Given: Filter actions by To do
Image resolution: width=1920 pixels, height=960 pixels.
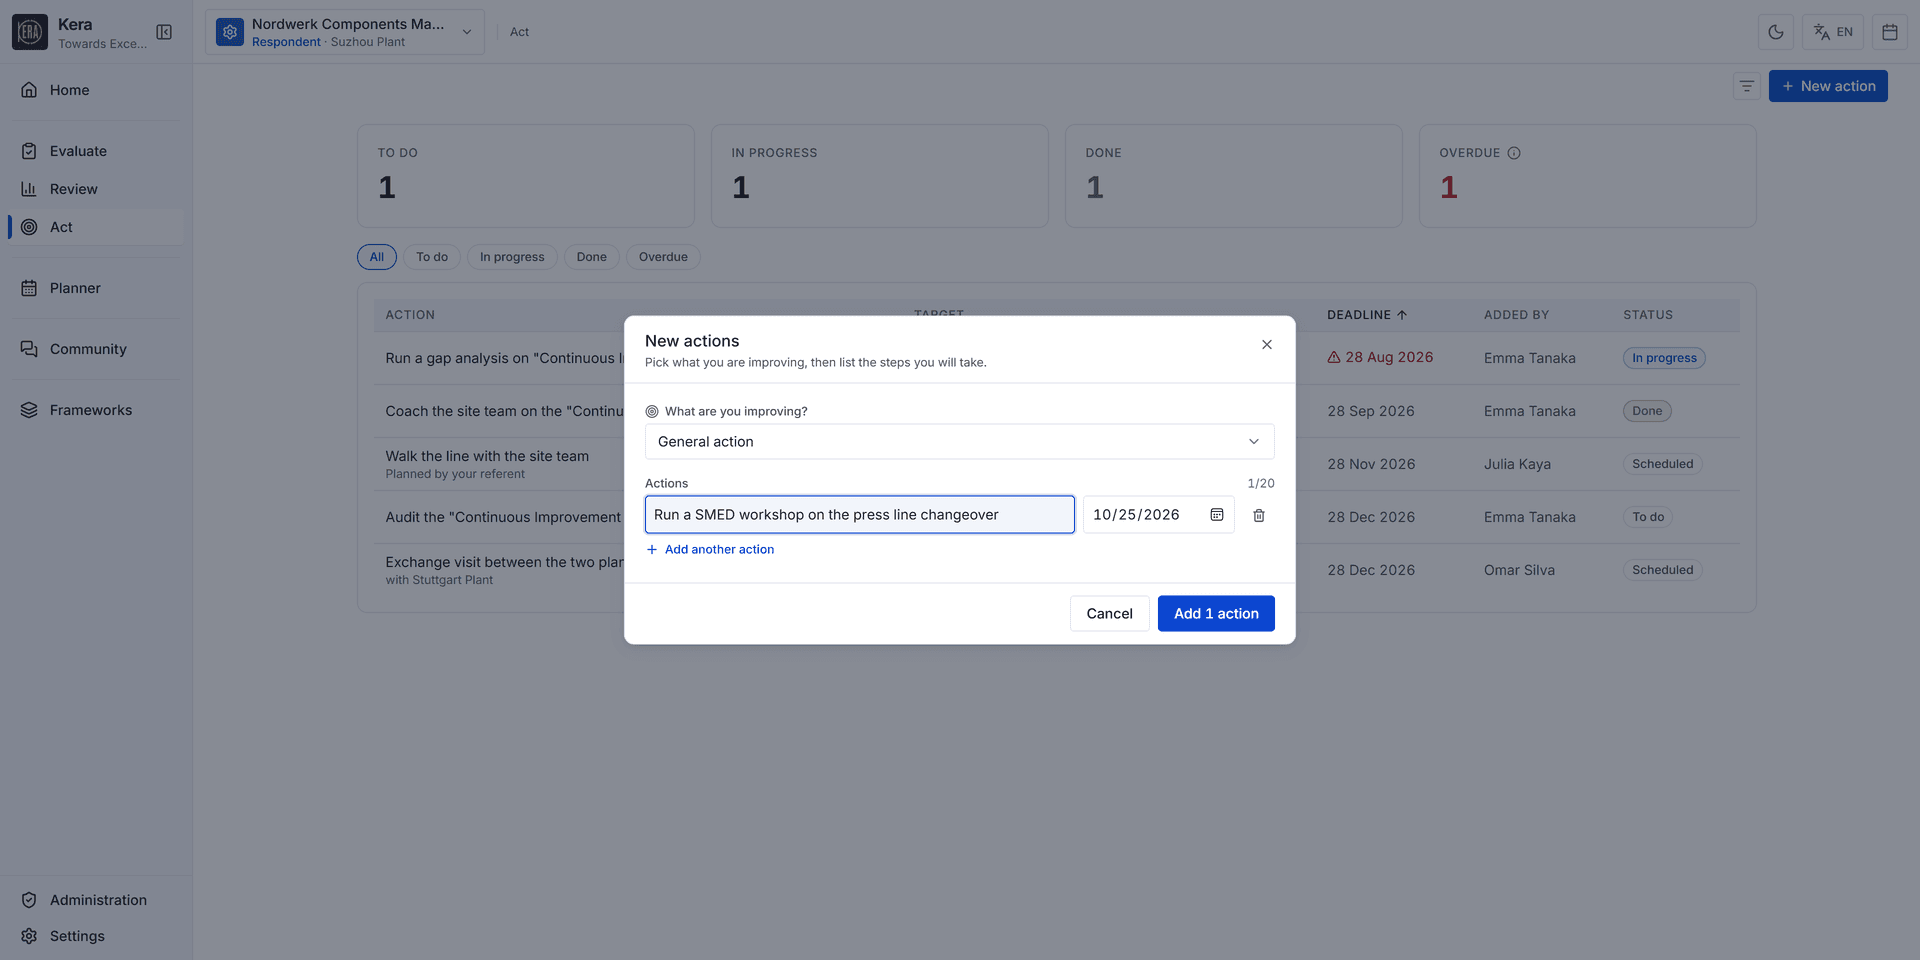Looking at the screenshot, I should coord(432,257).
